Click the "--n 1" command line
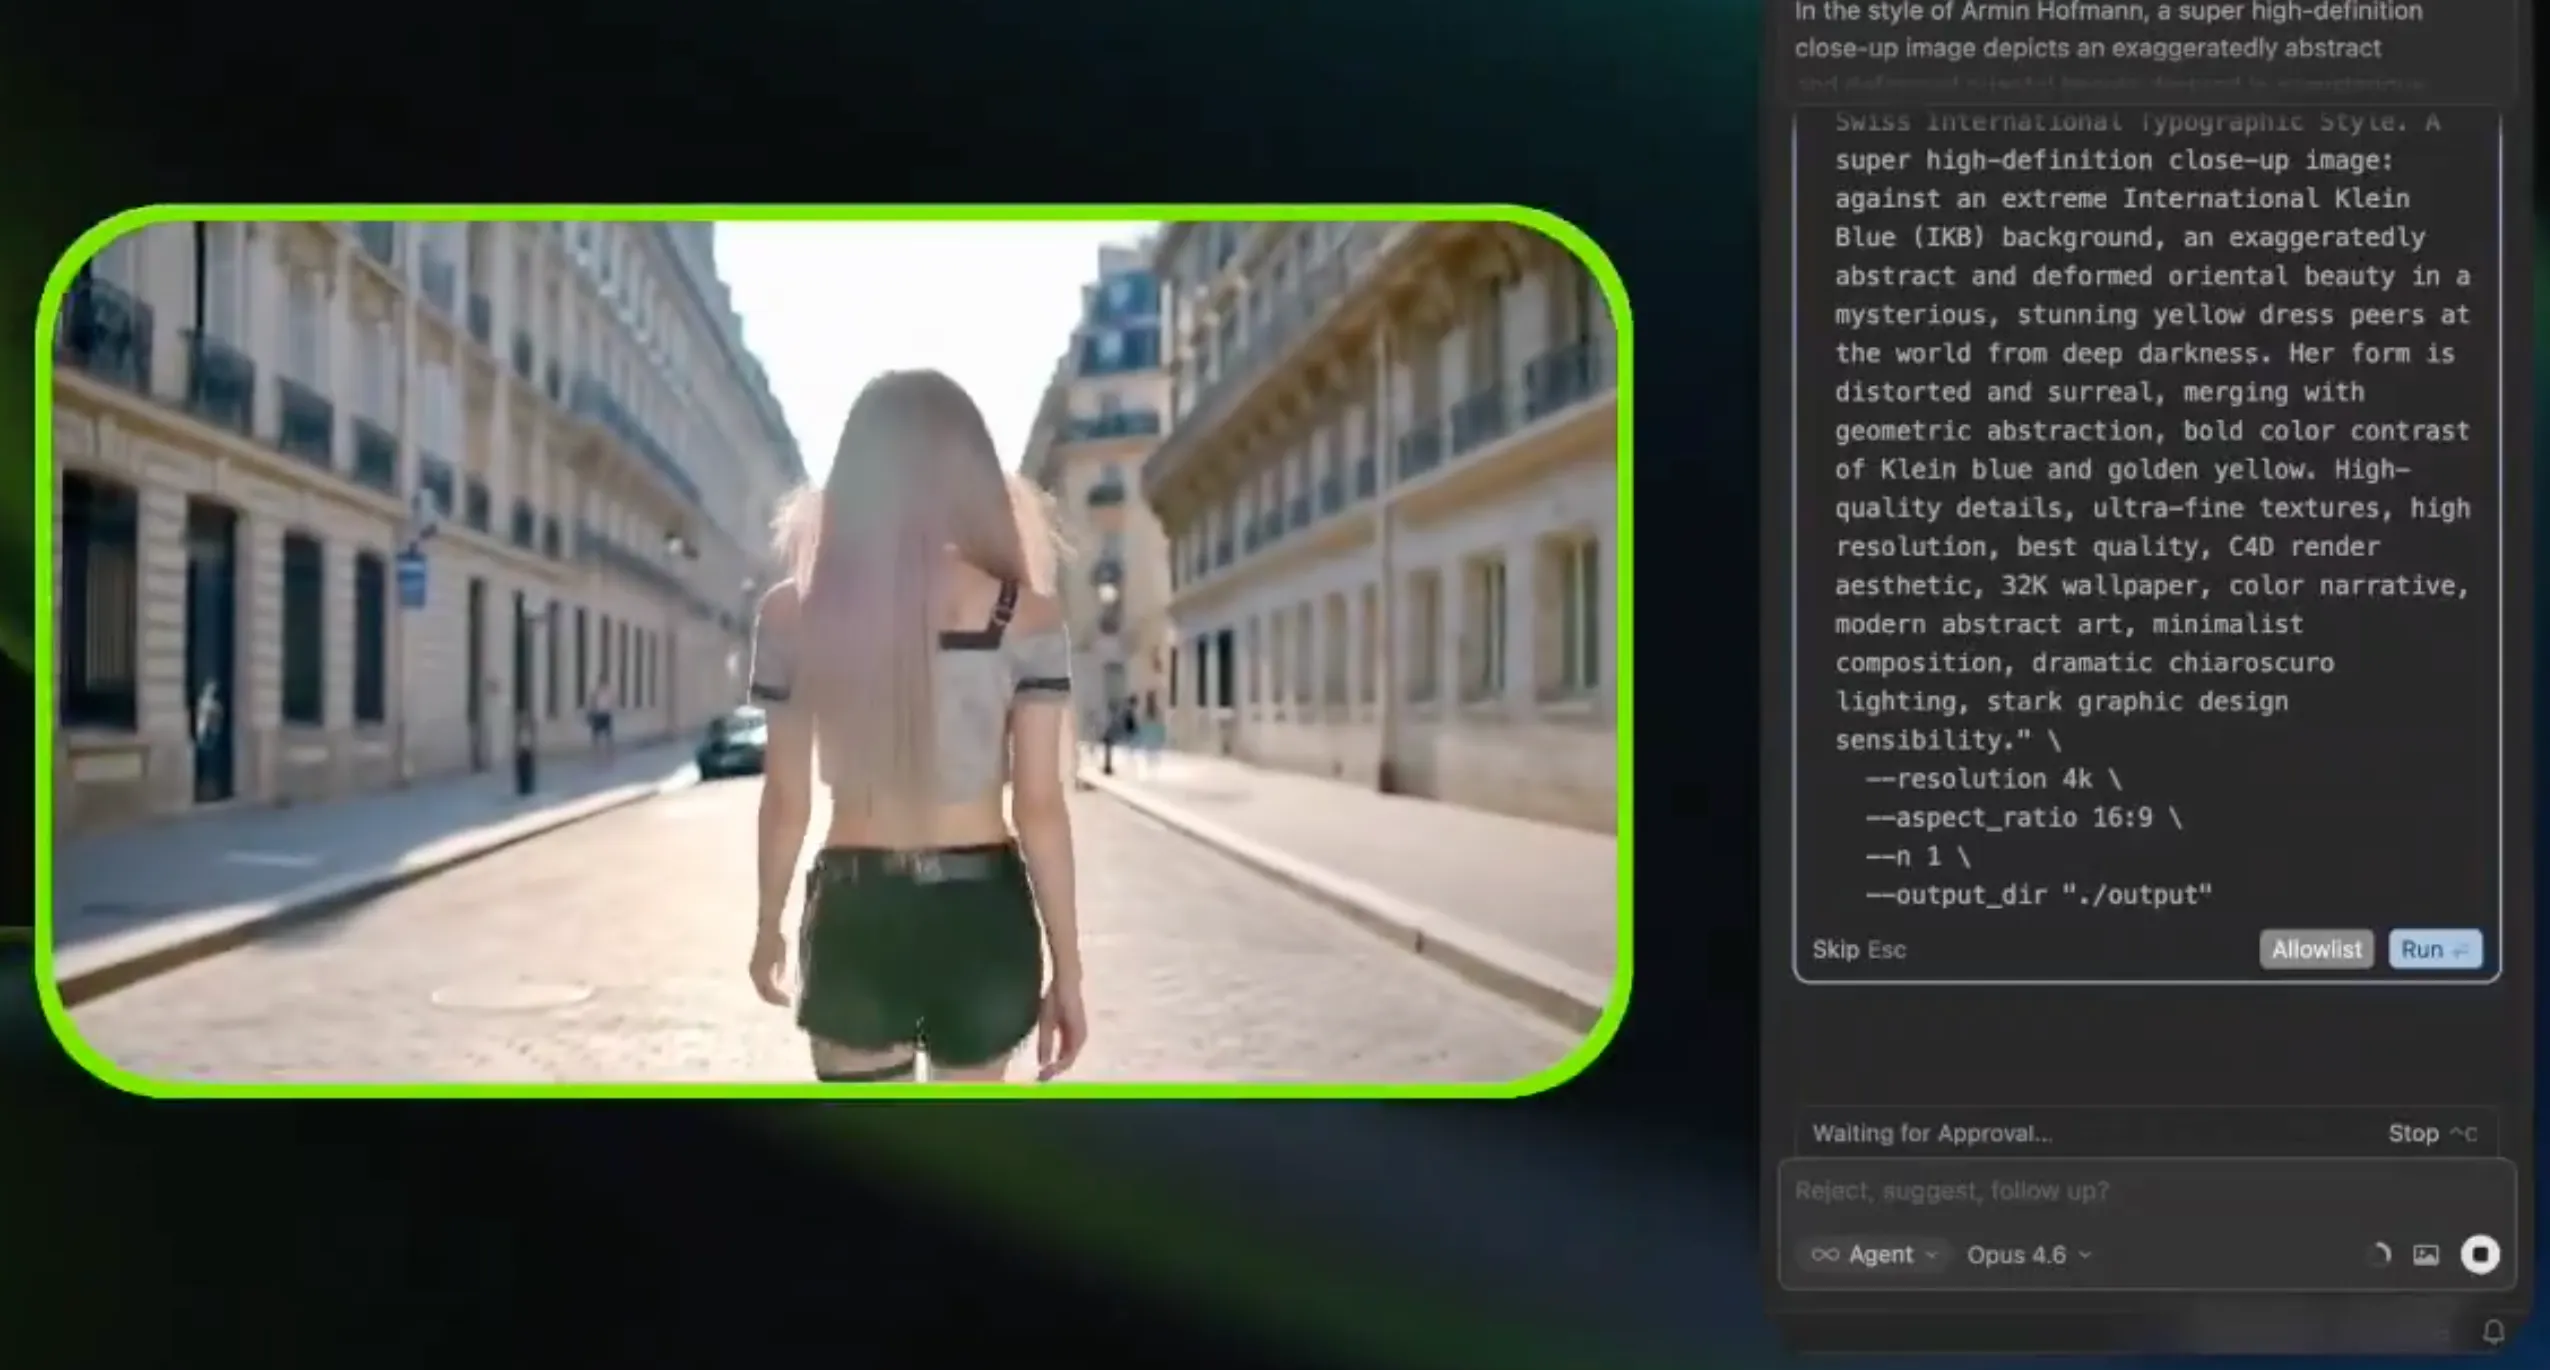This screenshot has height=1370, width=2550. 1917,857
